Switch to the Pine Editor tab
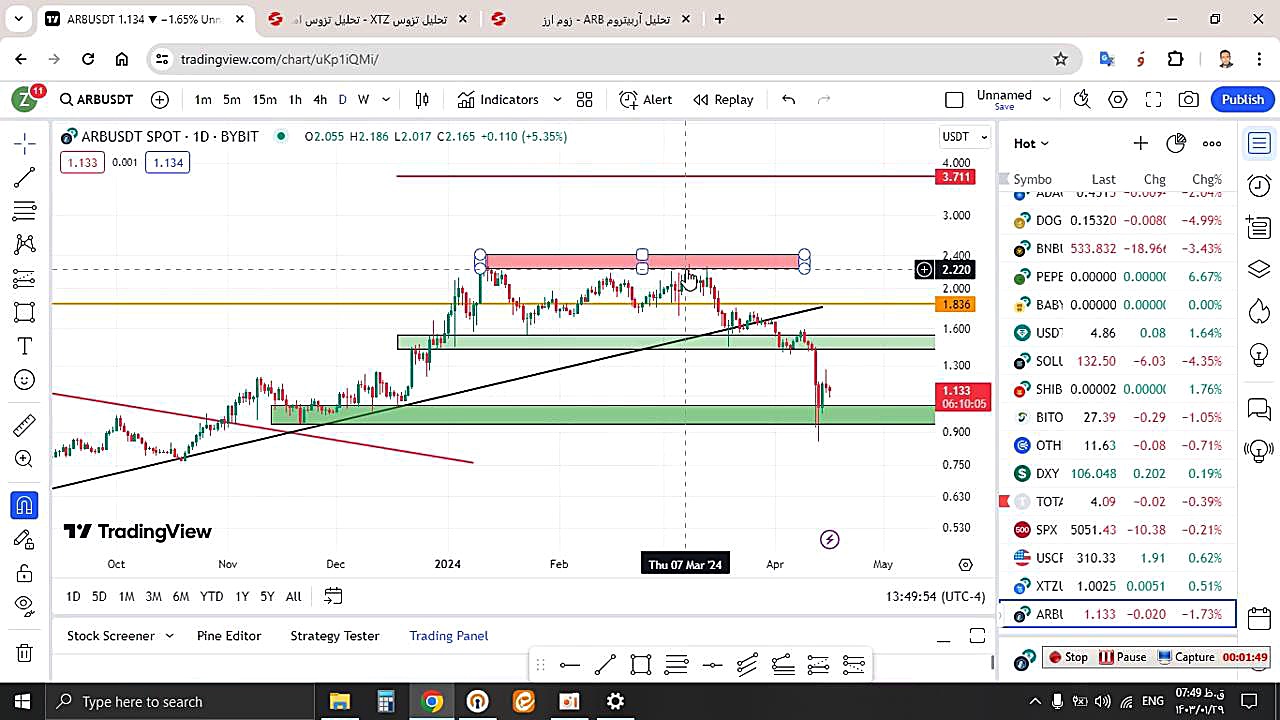 pyautogui.click(x=229, y=635)
